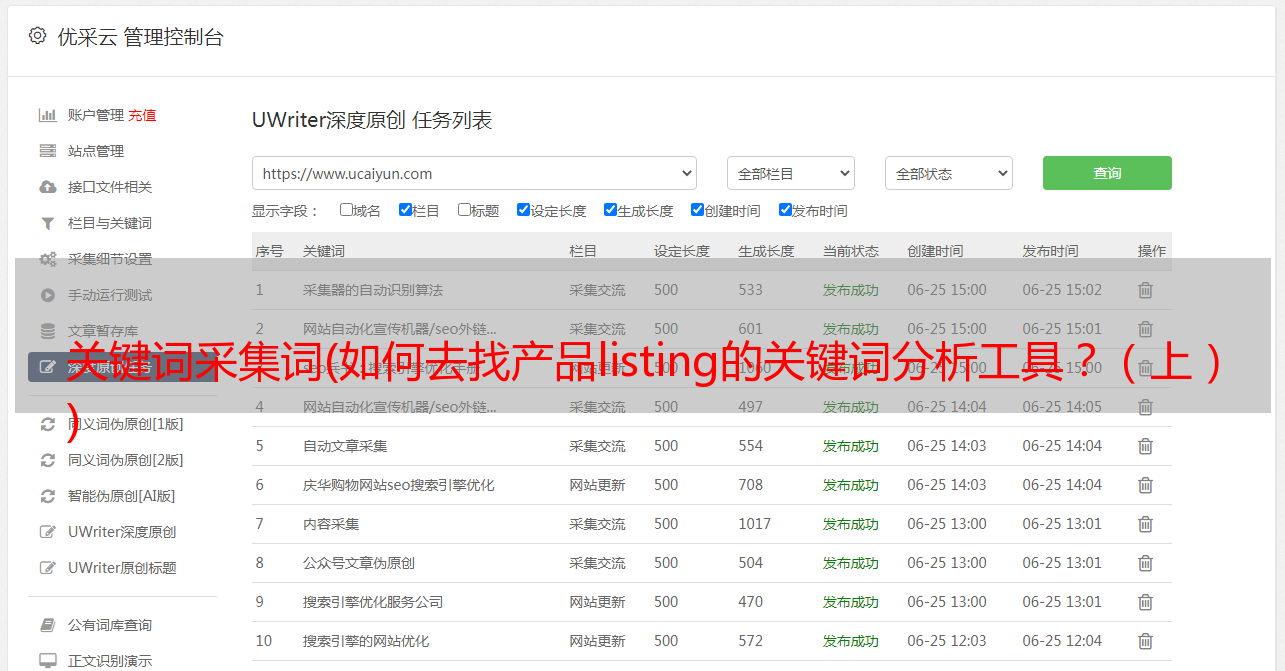Click publish time 06-25 12:04
Image resolution: width=1285 pixels, height=671 pixels.
[1062, 641]
